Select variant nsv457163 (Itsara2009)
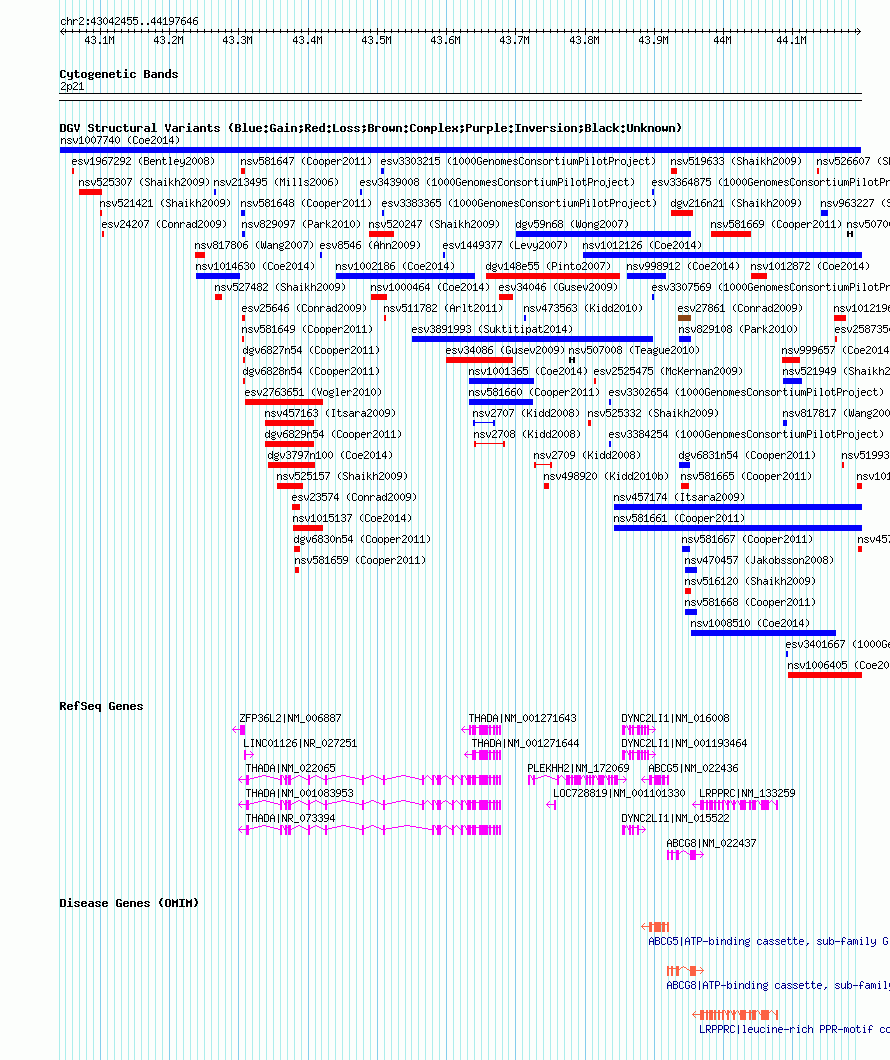Image resolution: width=890 pixels, height=1060 pixels. tap(330, 413)
